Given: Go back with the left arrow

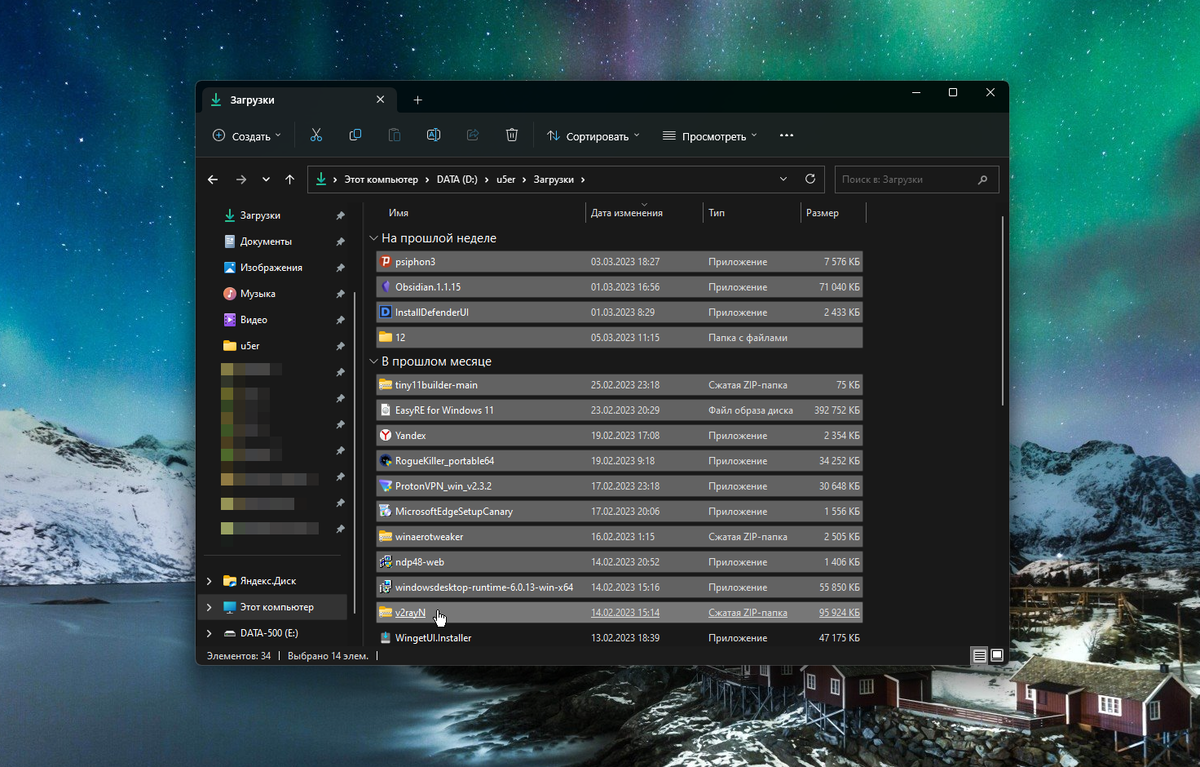Looking at the screenshot, I should [213, 180].
